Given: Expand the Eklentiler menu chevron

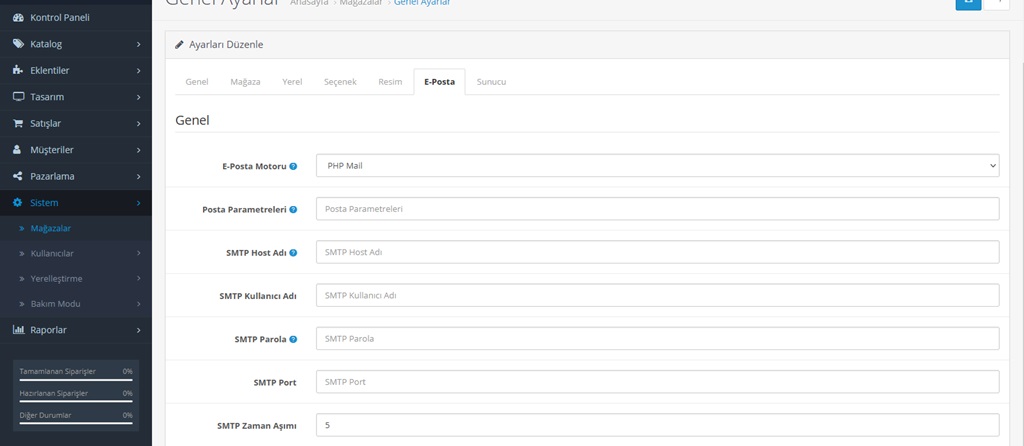Looking at the screenshot, I should [x=138, y=71].
